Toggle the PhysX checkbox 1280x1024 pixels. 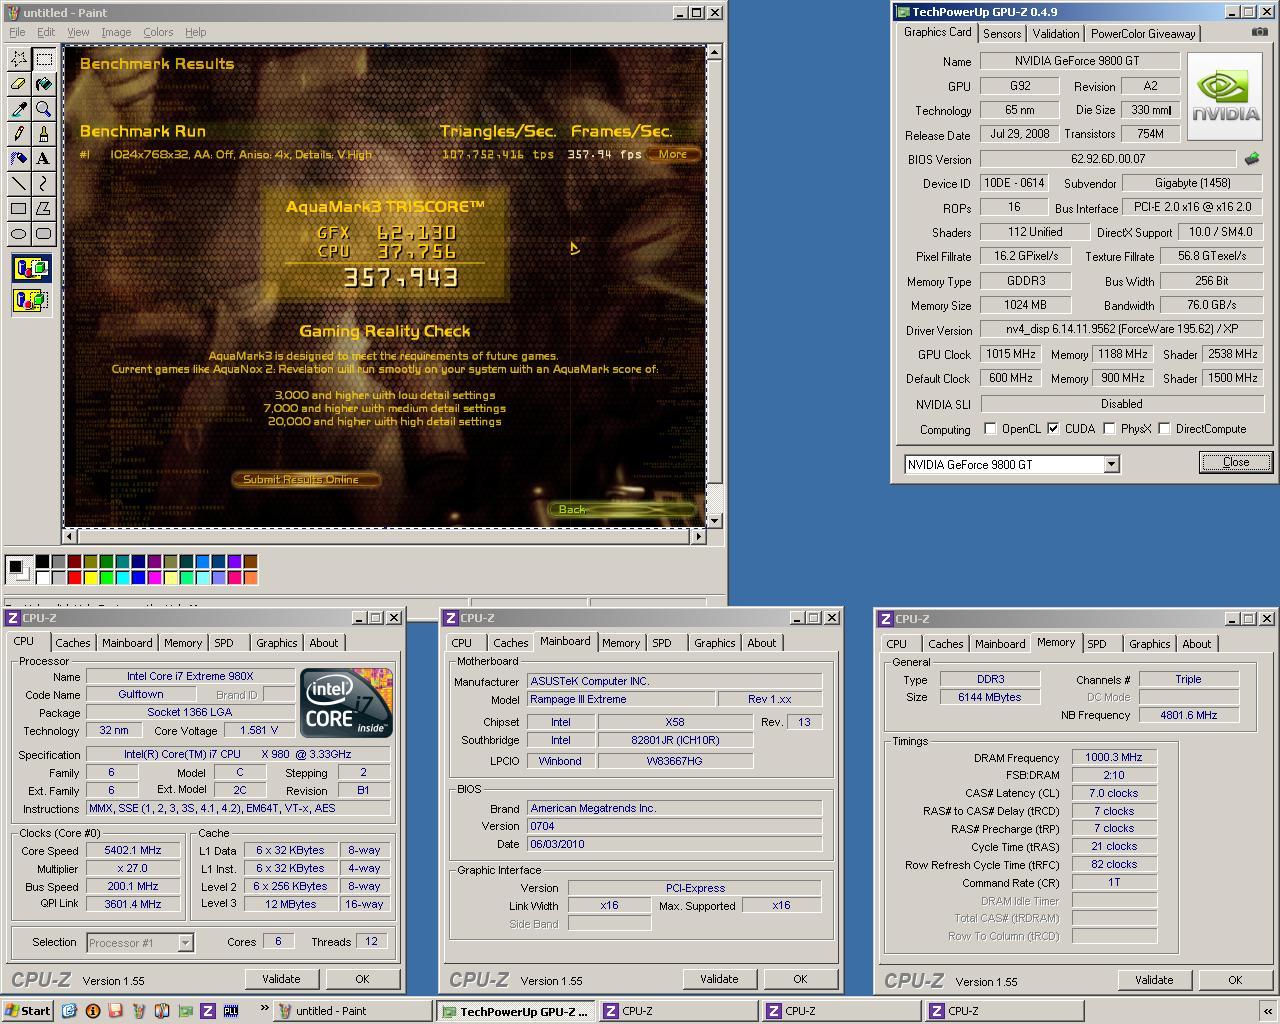click(1109, 428)
